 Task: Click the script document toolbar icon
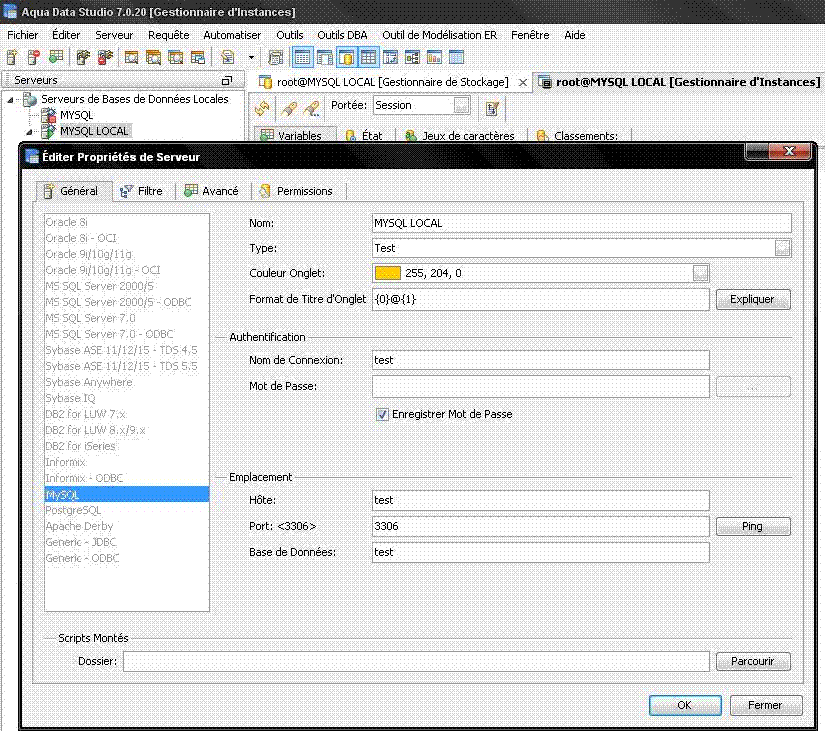click(227, 57)
